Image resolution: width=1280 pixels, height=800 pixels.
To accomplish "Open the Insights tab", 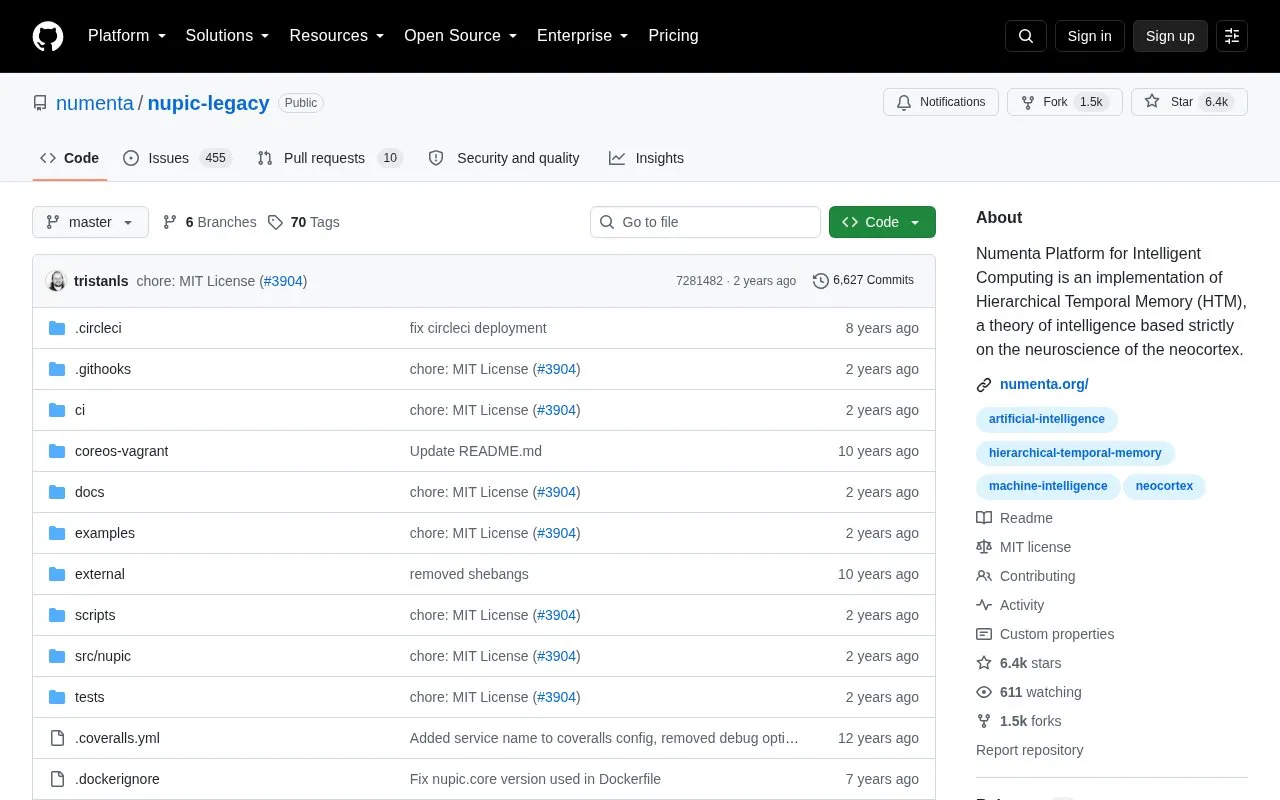I will (x=646, y=158).
